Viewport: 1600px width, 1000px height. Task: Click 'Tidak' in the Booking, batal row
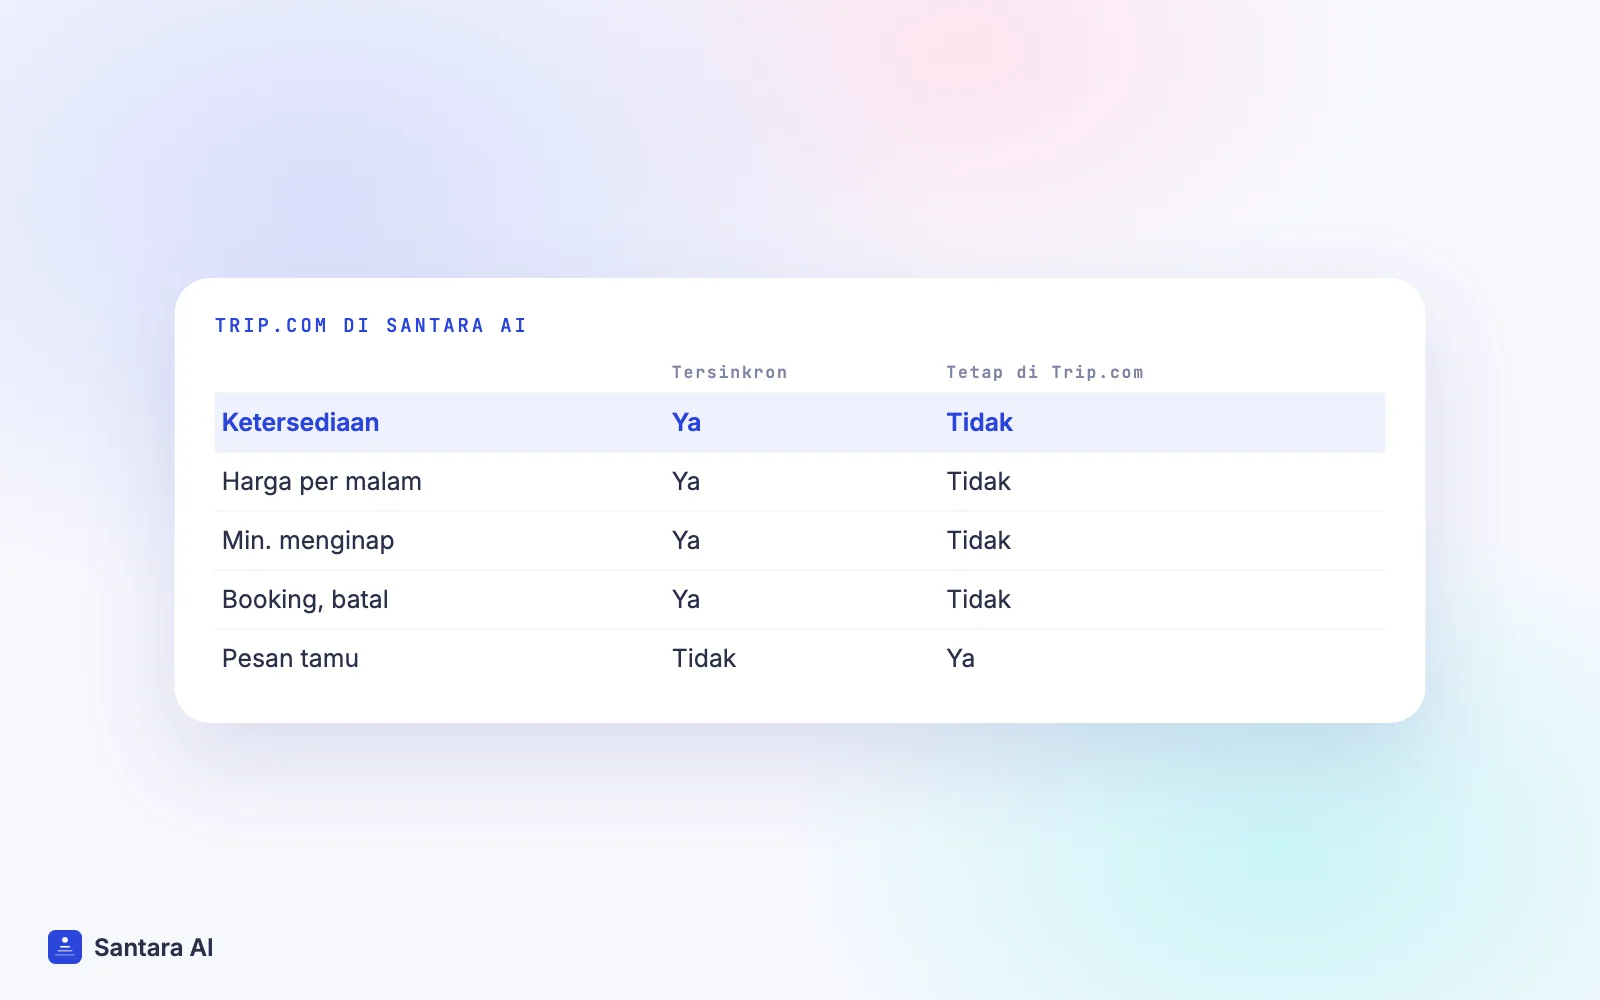coord(979,599)
